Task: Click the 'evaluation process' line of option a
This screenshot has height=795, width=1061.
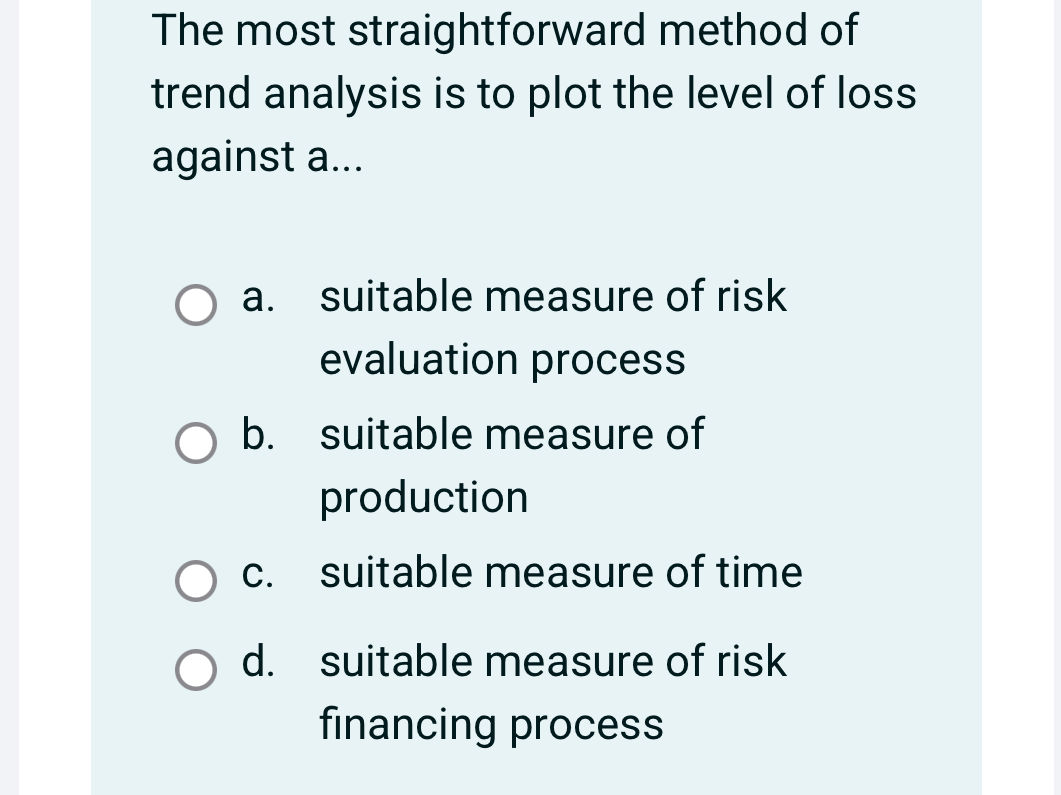Action: point(502,360)
